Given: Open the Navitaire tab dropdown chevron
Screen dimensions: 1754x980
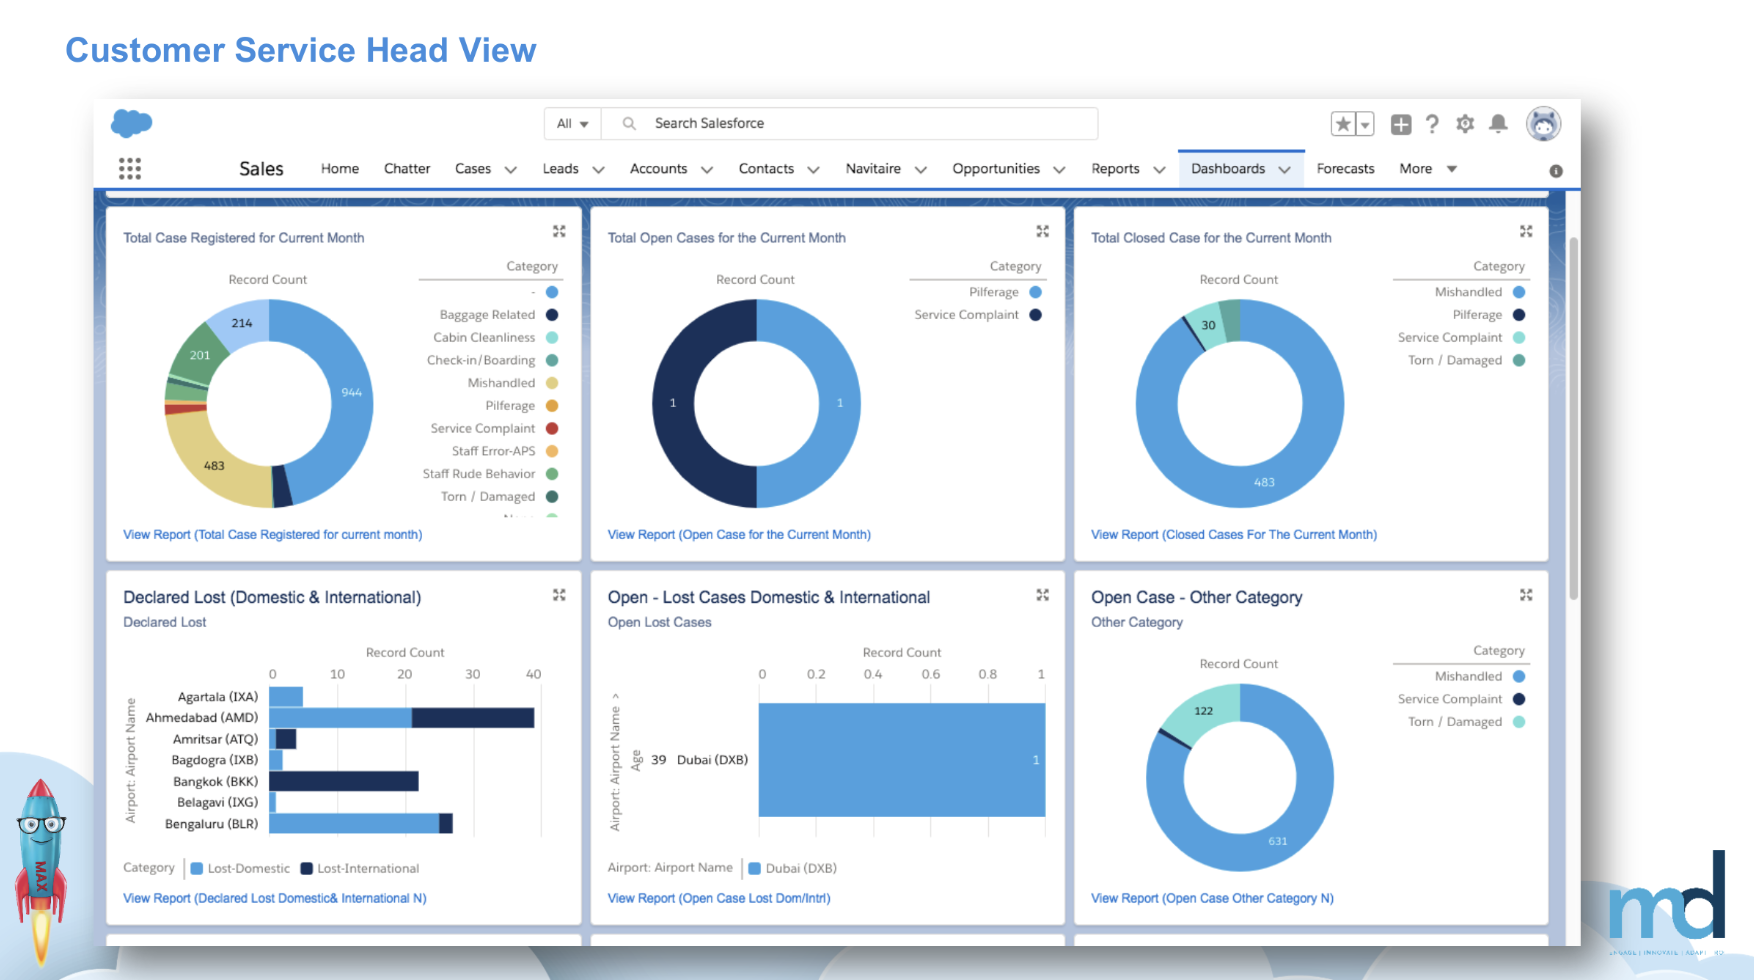Looking at the screenshot, I should pos(920,170).
